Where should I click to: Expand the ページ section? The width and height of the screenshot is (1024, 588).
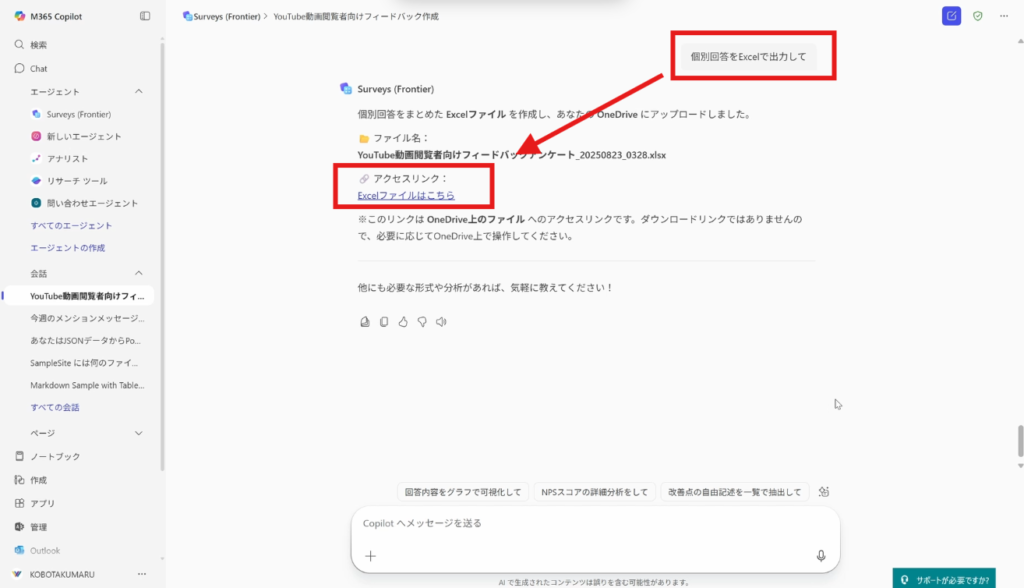pos(139,433)
